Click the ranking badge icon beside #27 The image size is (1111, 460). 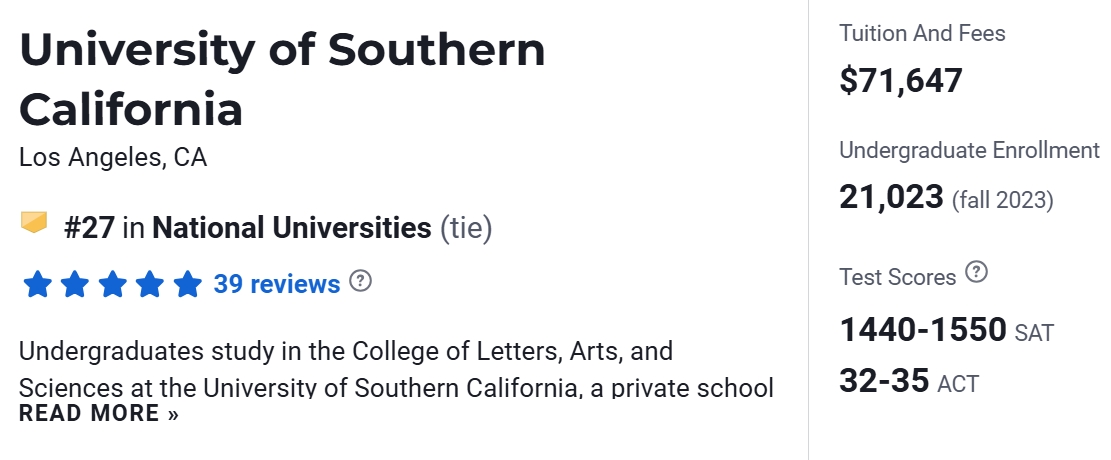pyautogui.click(x=34, y=223)
